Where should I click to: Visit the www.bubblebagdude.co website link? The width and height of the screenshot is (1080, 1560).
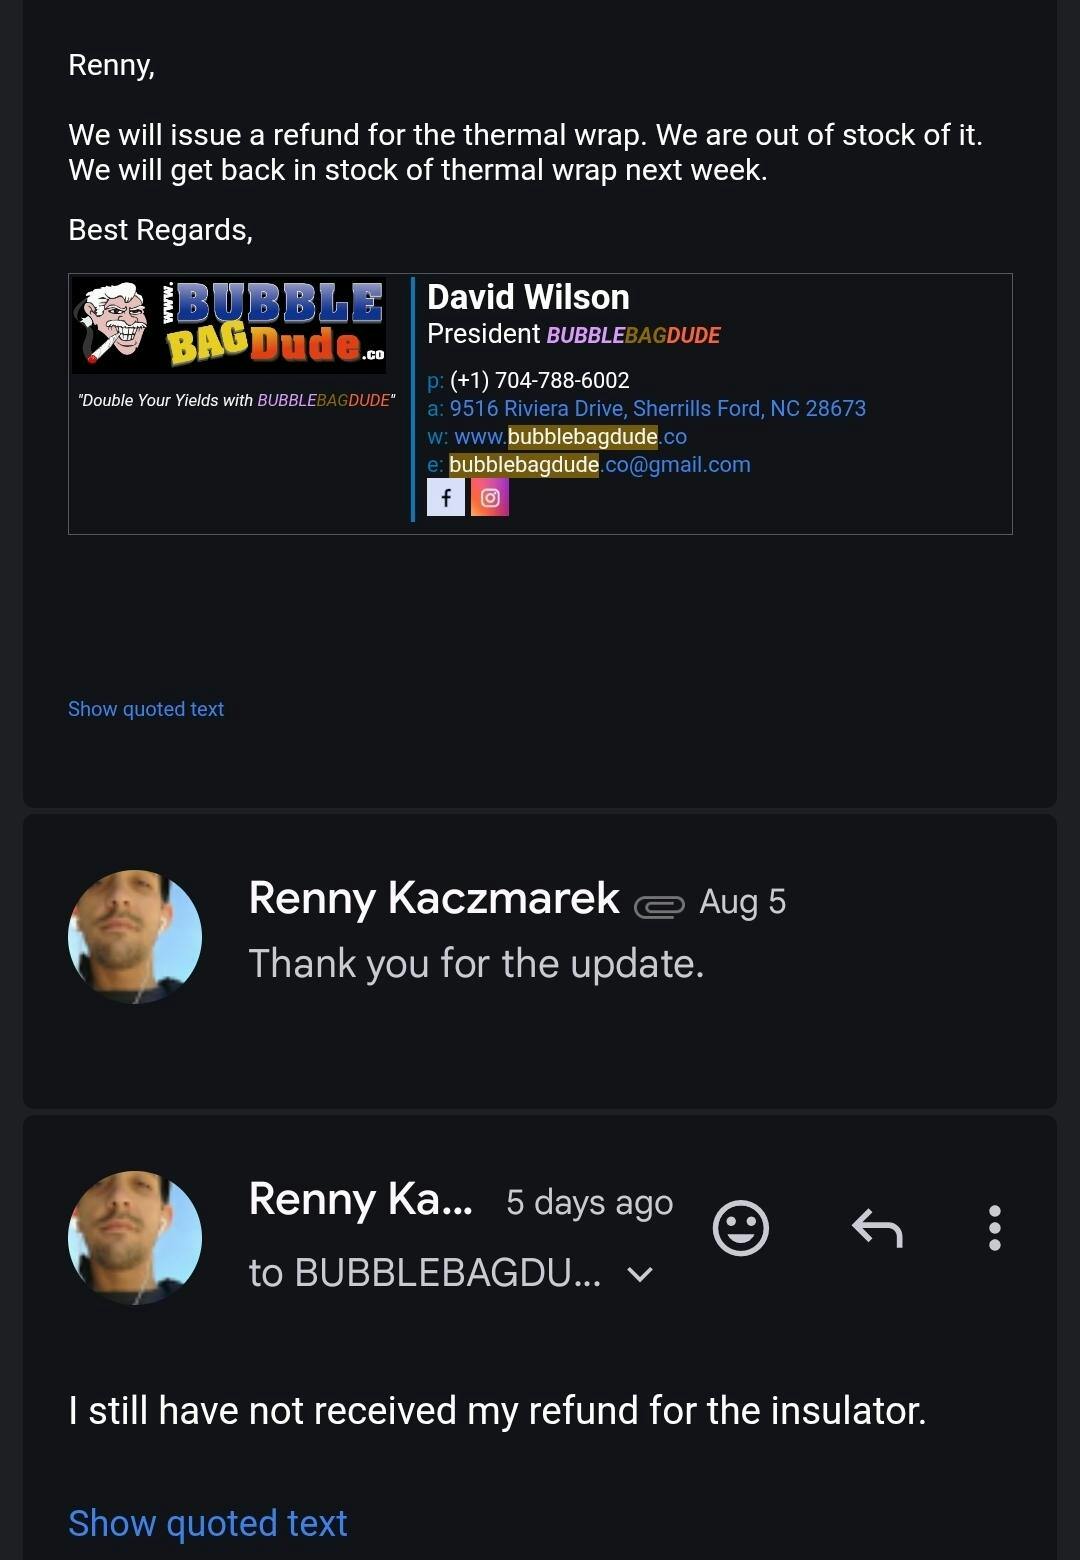(570, 436)
